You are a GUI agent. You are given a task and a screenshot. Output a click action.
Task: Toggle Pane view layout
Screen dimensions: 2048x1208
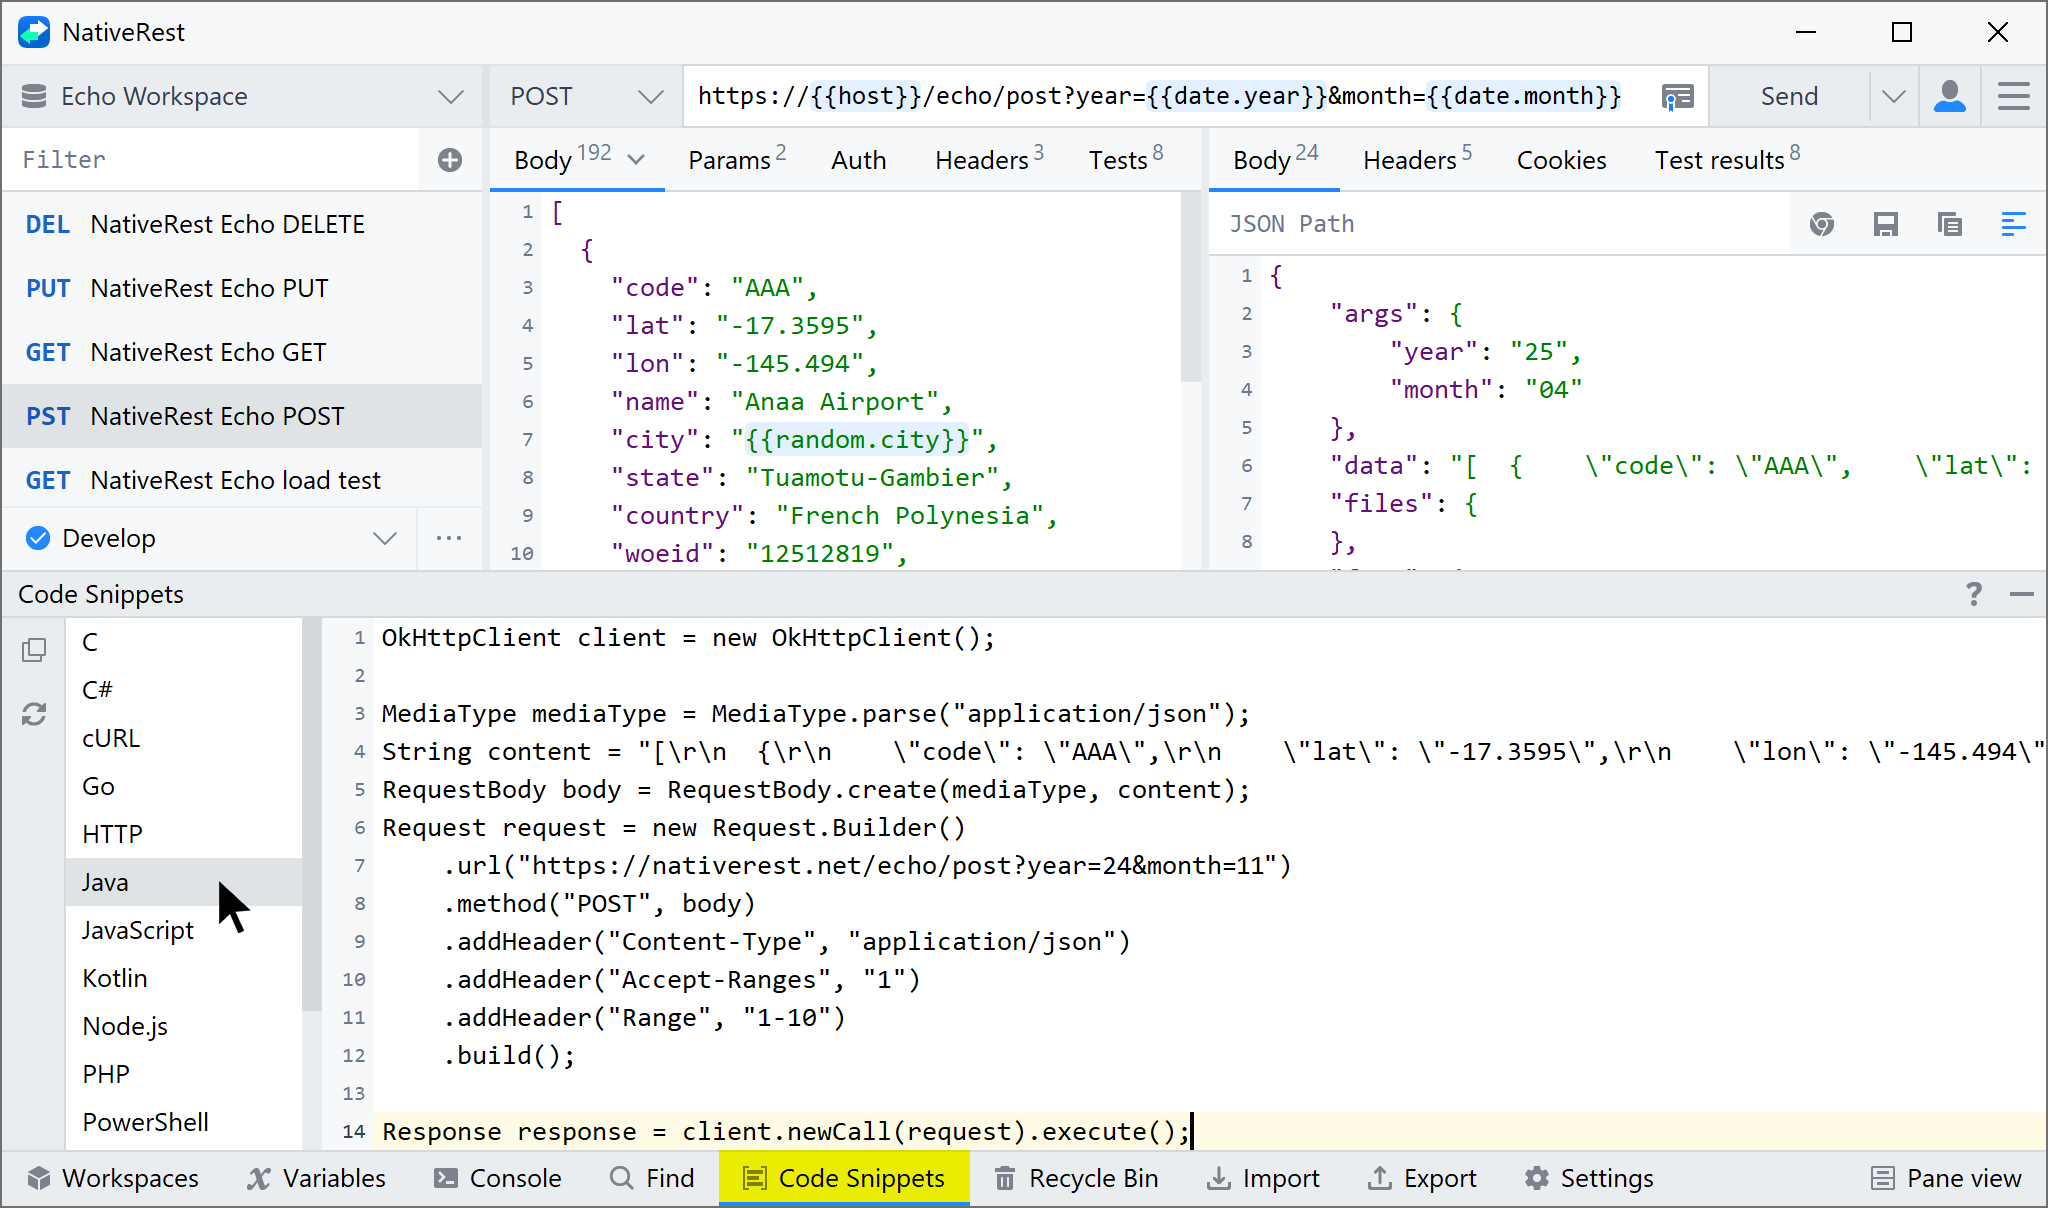[x=1946, y=1178]
